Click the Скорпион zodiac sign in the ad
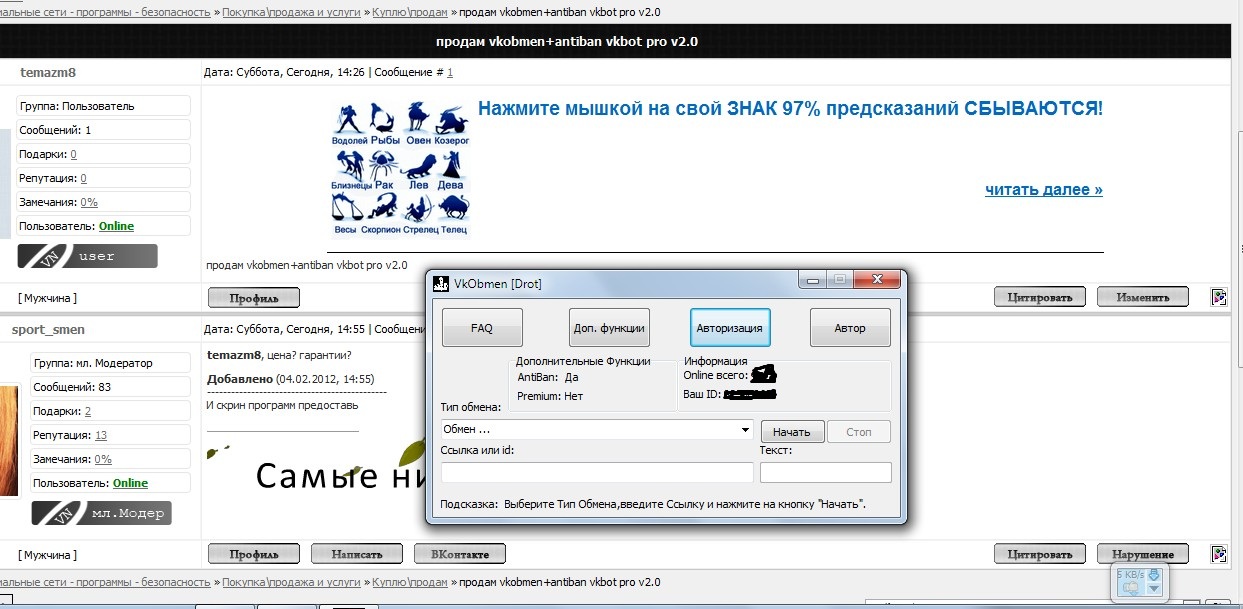The width and height of the screenshot is (1243, 609). [x=383, y=214]
